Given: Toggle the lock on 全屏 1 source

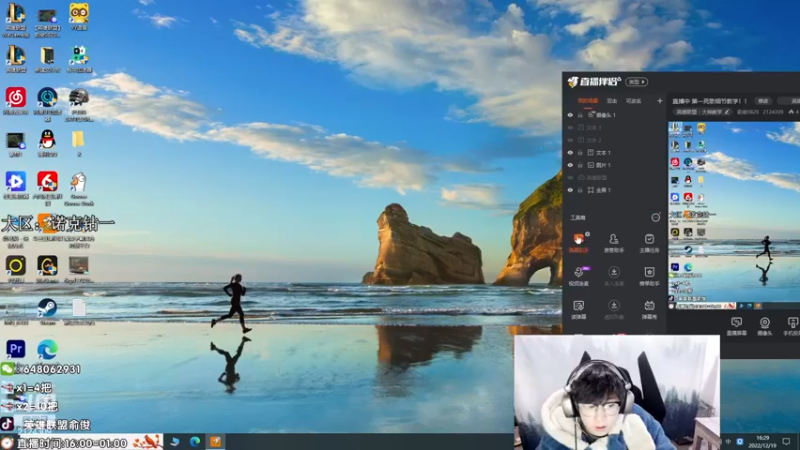Looking at the screenshot, I should pyautogui.click(x=580, y=190).
